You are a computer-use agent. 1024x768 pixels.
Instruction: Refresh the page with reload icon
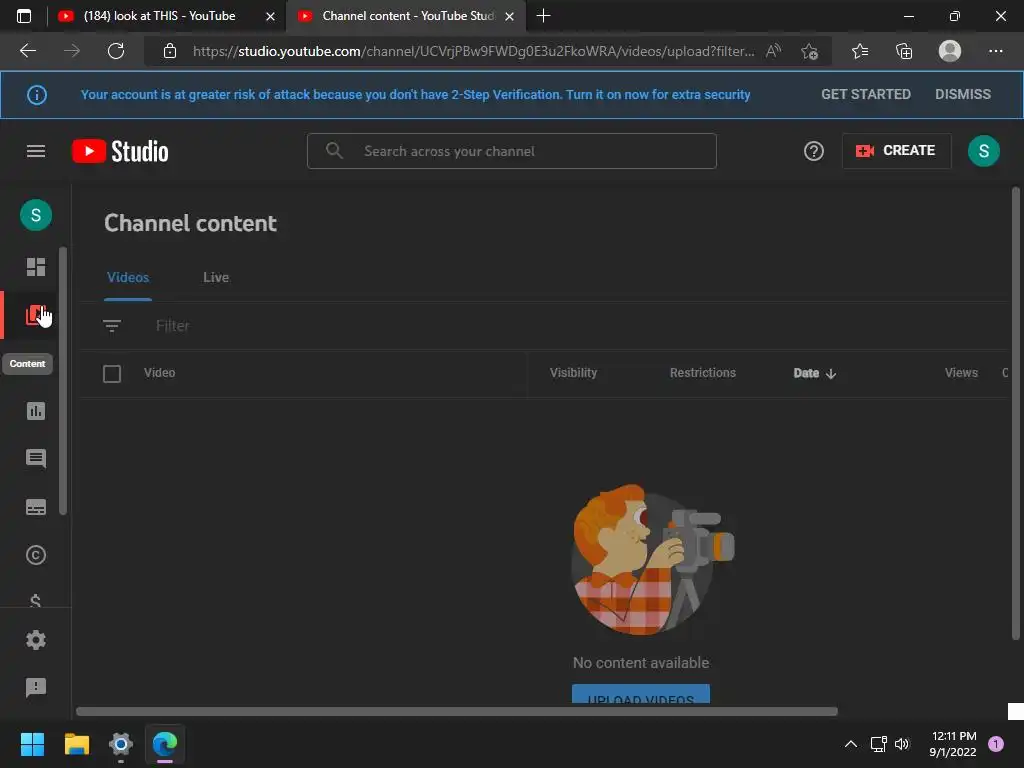tap(116, 51)
